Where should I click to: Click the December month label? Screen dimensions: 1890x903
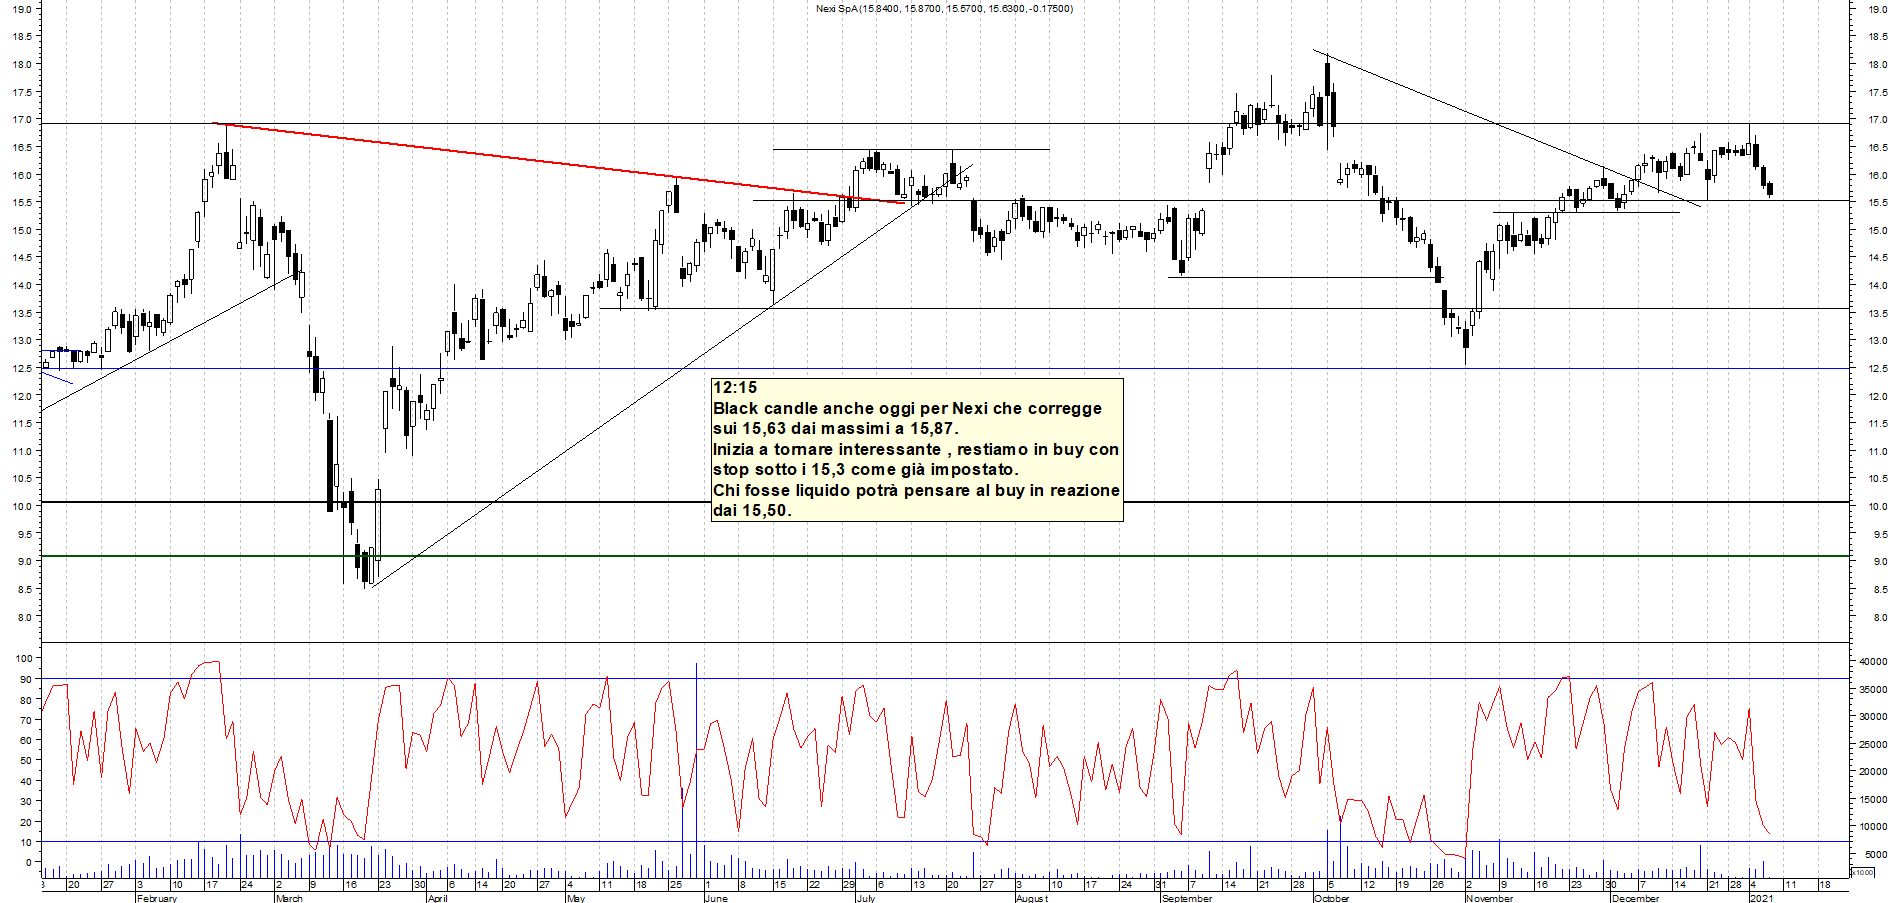pyautogui.click(x=1635, y=898)
